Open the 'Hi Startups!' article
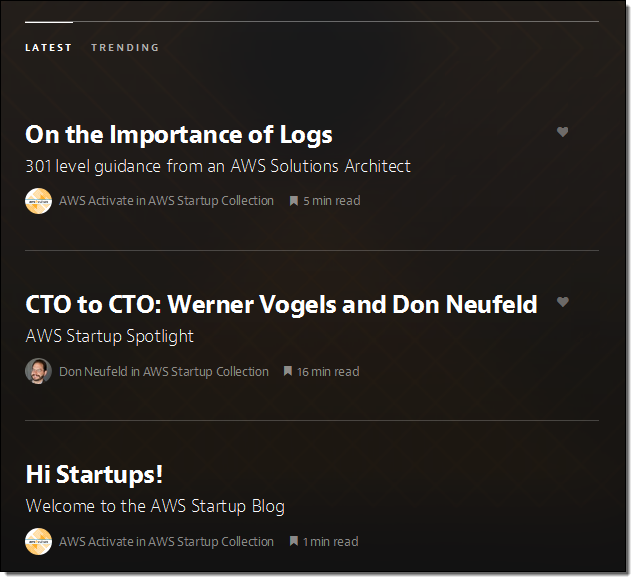 94,474
